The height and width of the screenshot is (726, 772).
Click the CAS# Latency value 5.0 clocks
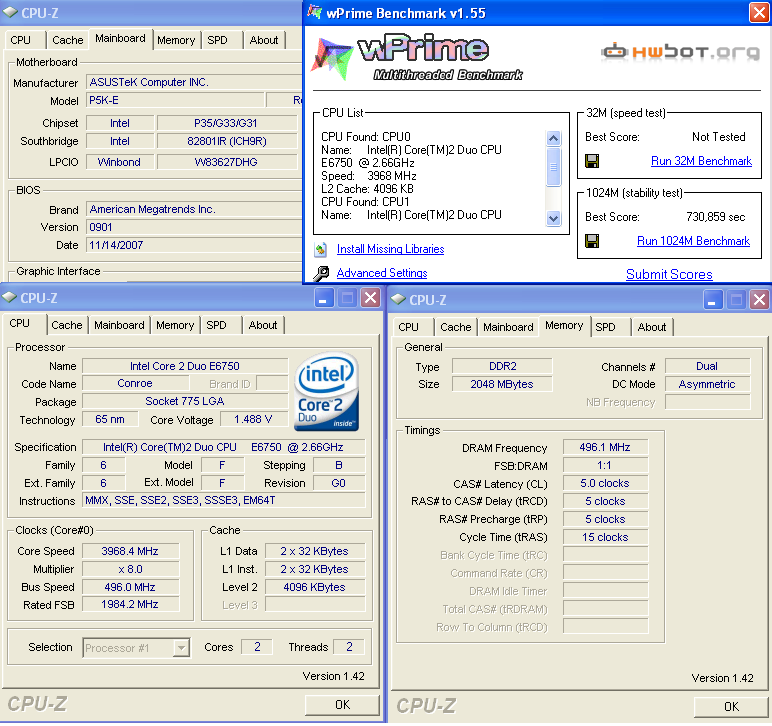(605, 483)
